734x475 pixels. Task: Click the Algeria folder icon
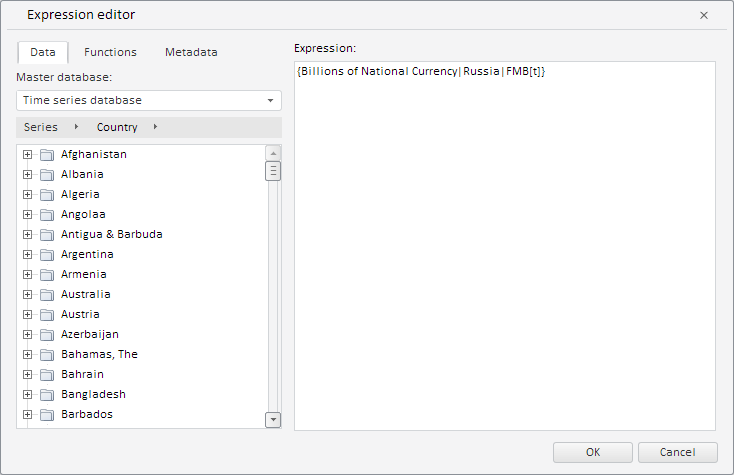[46, 195]
